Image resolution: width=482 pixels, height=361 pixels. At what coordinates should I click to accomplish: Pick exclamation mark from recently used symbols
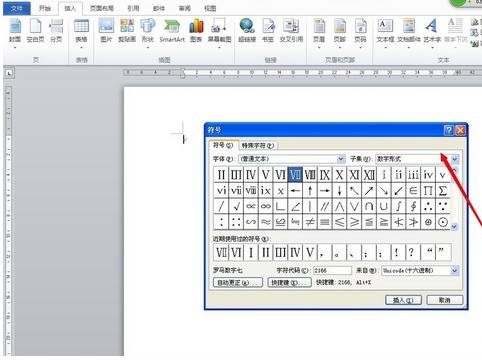tap(397, 252)
